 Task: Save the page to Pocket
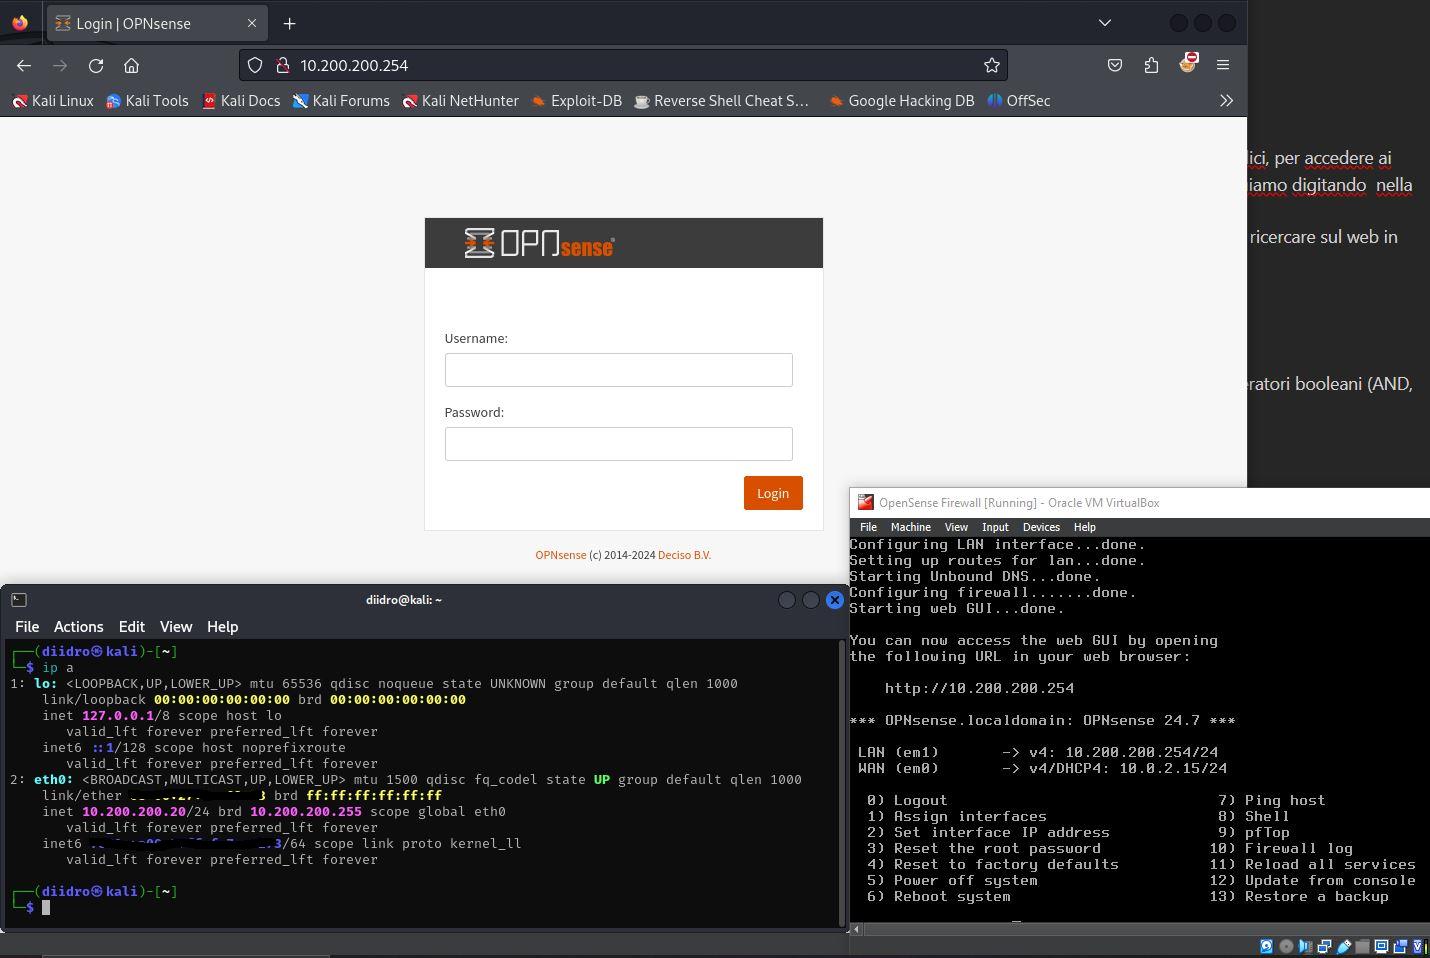[1115, 65]
